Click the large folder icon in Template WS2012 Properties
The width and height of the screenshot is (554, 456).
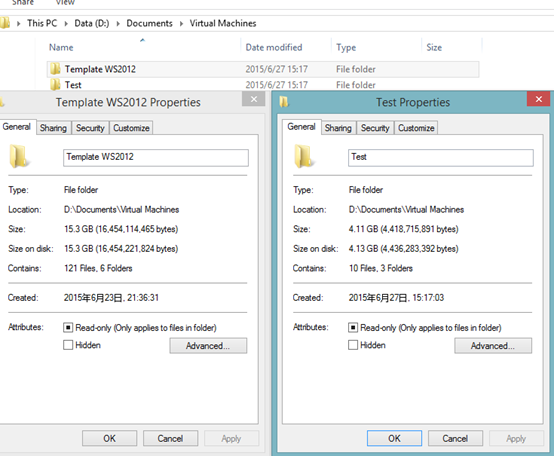click(18, 156)
